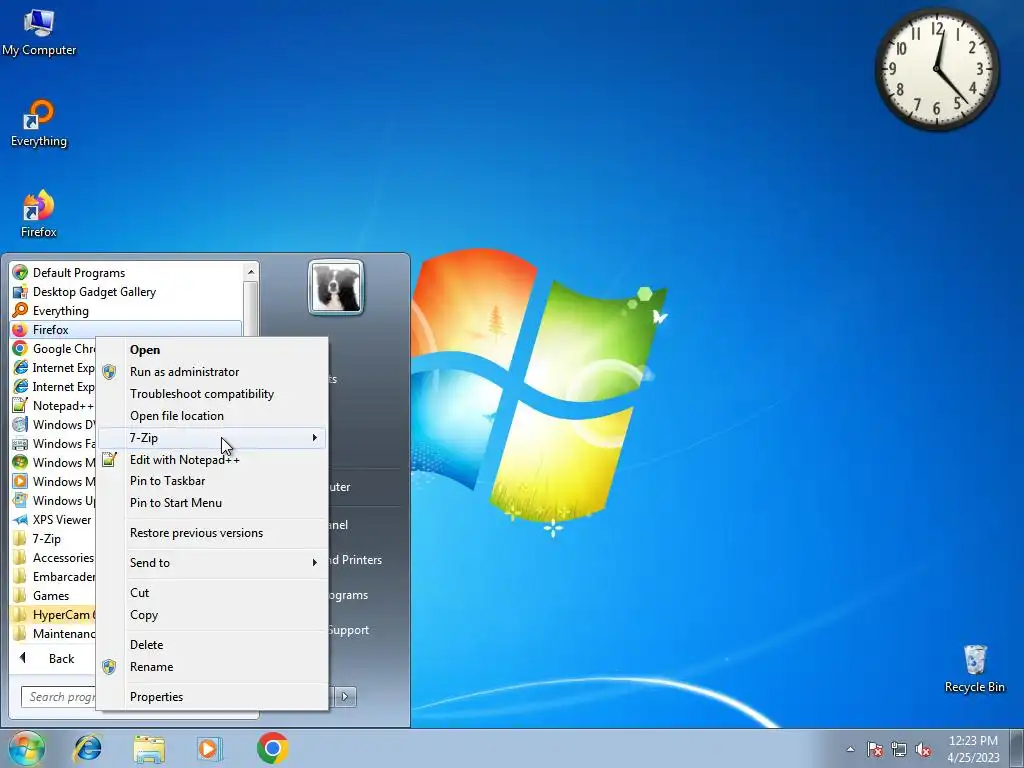Click the Start menu scrollbar up arrow

pyautogui.click(x=251, y=272)
